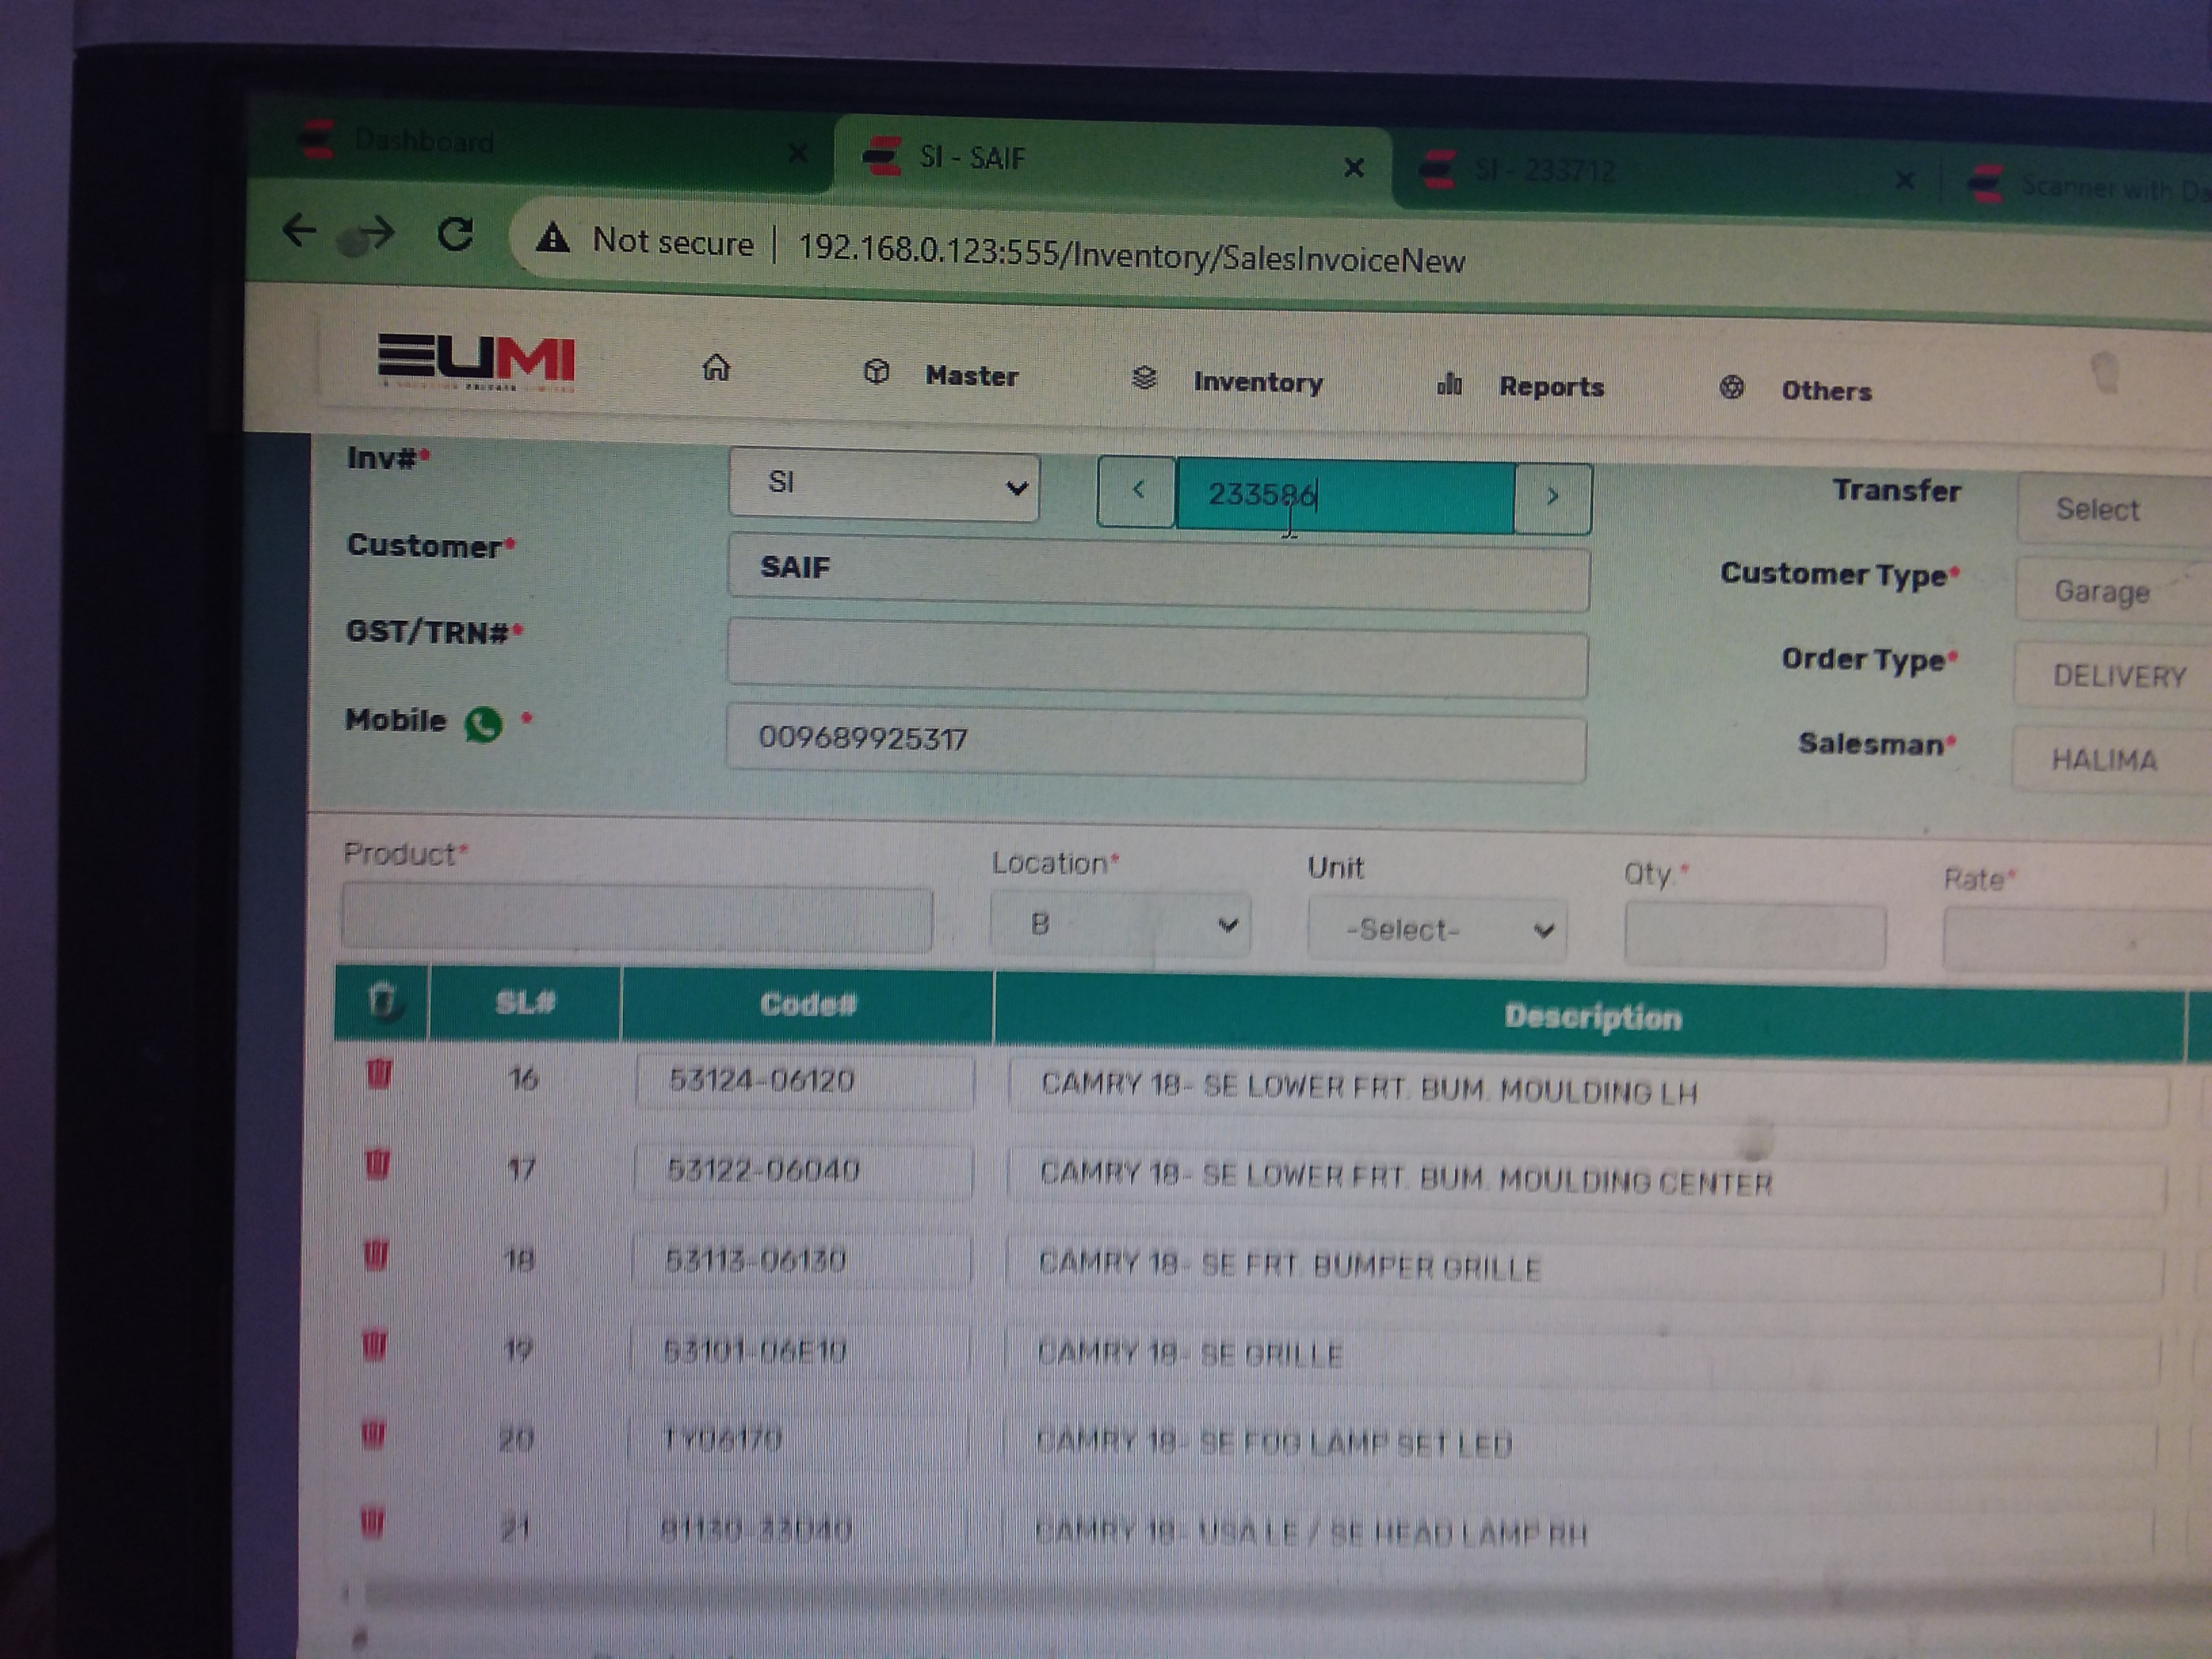Click description SE FOG LAMP SET LED
The image size is (2212, 1659).
[1580, 1443]
